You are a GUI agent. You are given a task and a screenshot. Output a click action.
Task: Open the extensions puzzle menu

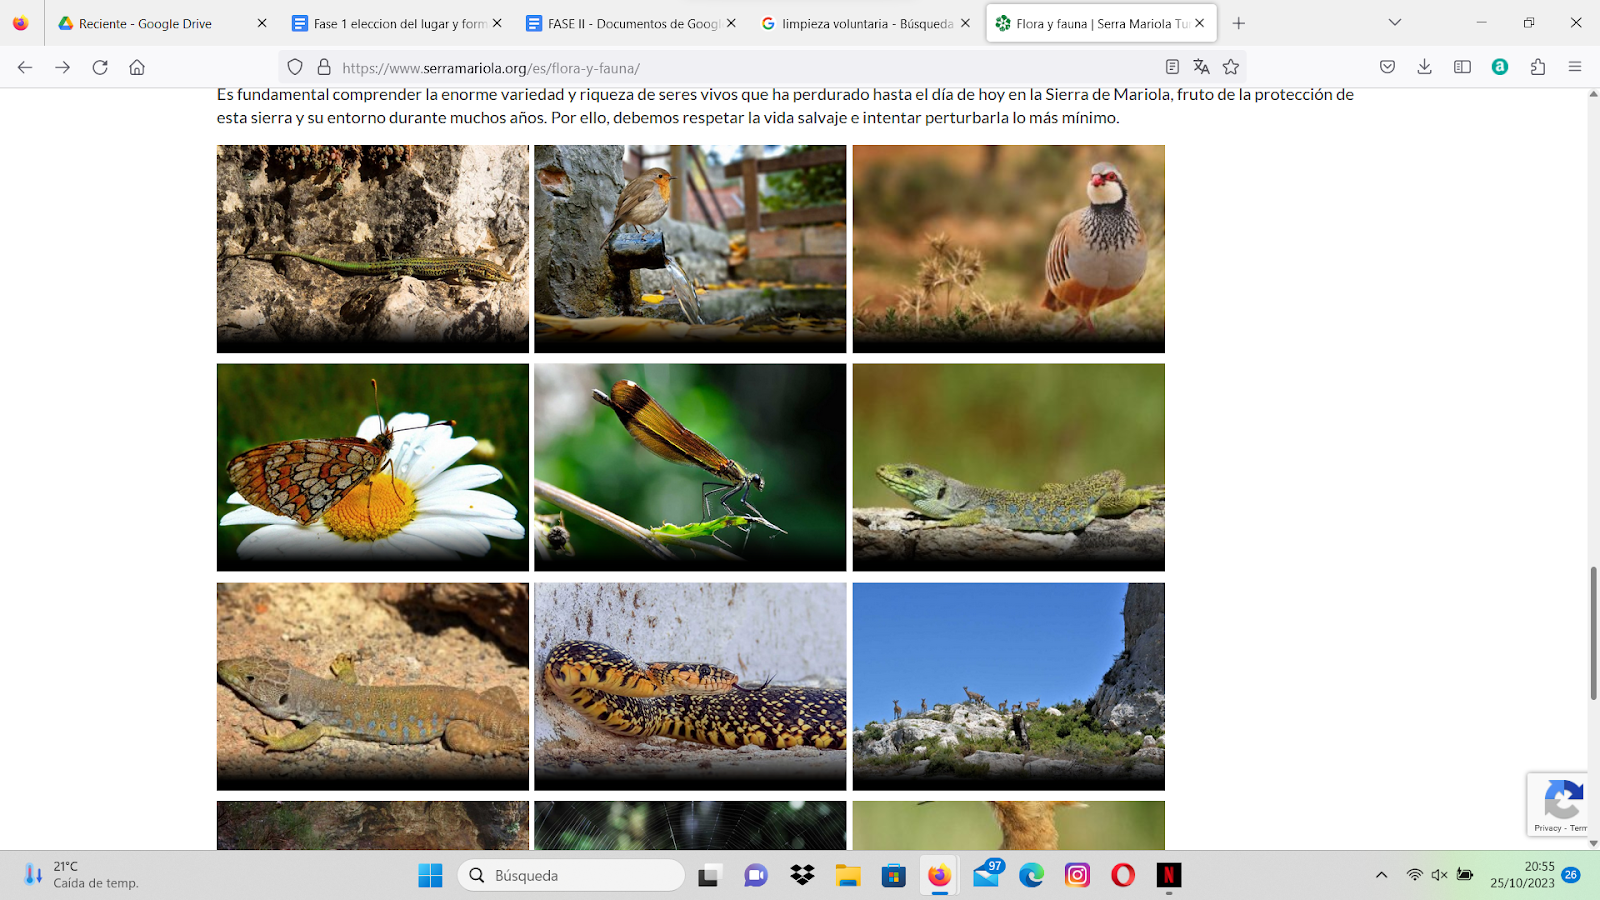tap(1538, 67)
